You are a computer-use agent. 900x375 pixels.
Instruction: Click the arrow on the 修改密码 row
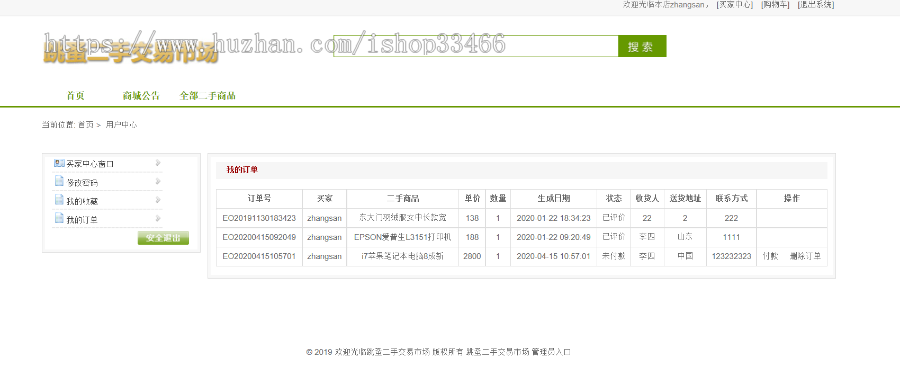pyautogui.click(x=158, y=181)
